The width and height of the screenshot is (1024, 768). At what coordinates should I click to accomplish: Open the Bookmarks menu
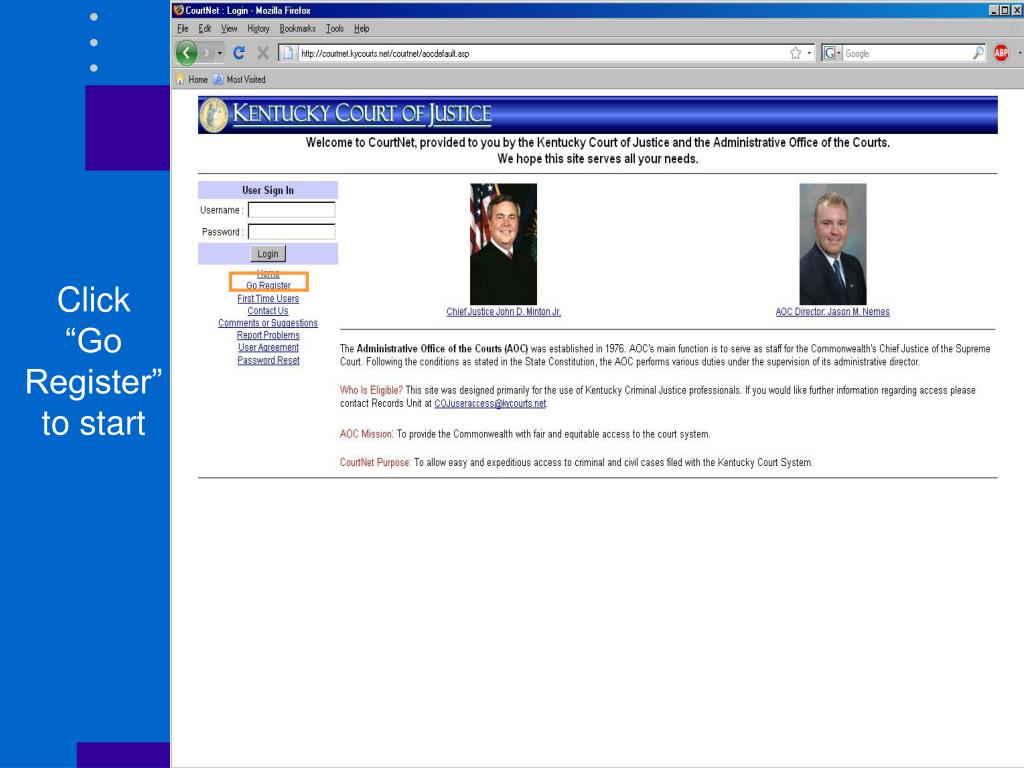click(x=297, y=28)
